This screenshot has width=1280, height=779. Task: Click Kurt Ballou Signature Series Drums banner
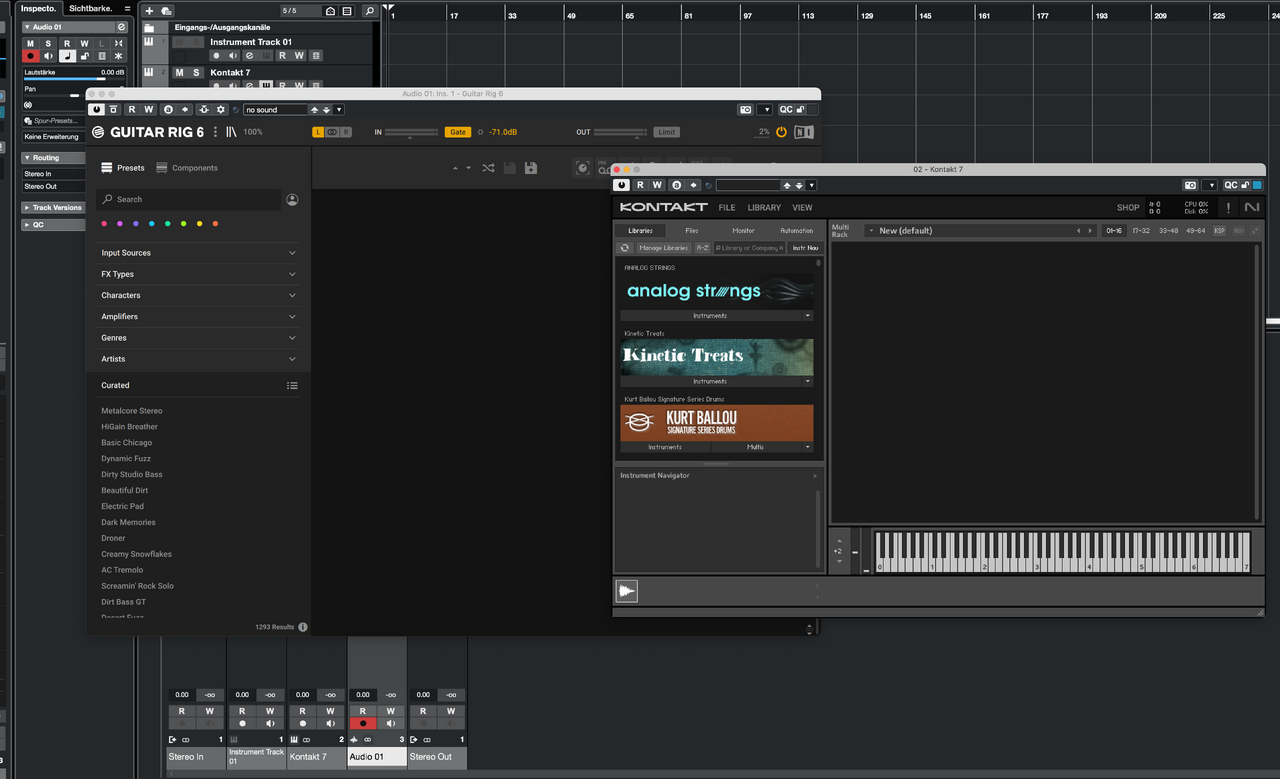(x=716, y=423)
